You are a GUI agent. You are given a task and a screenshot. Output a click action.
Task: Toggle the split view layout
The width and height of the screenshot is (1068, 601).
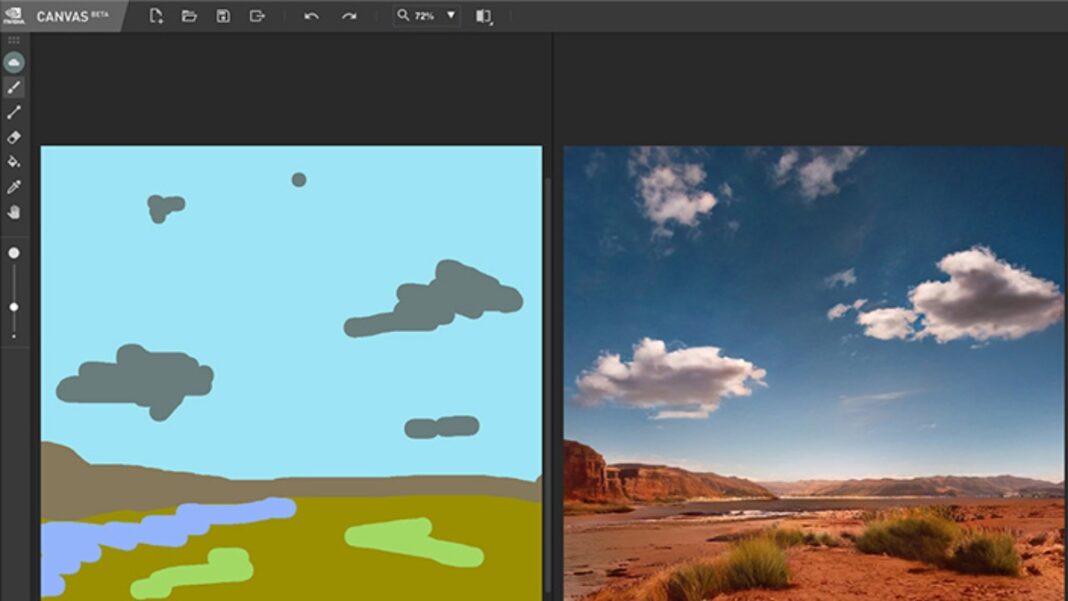[484, 16]
